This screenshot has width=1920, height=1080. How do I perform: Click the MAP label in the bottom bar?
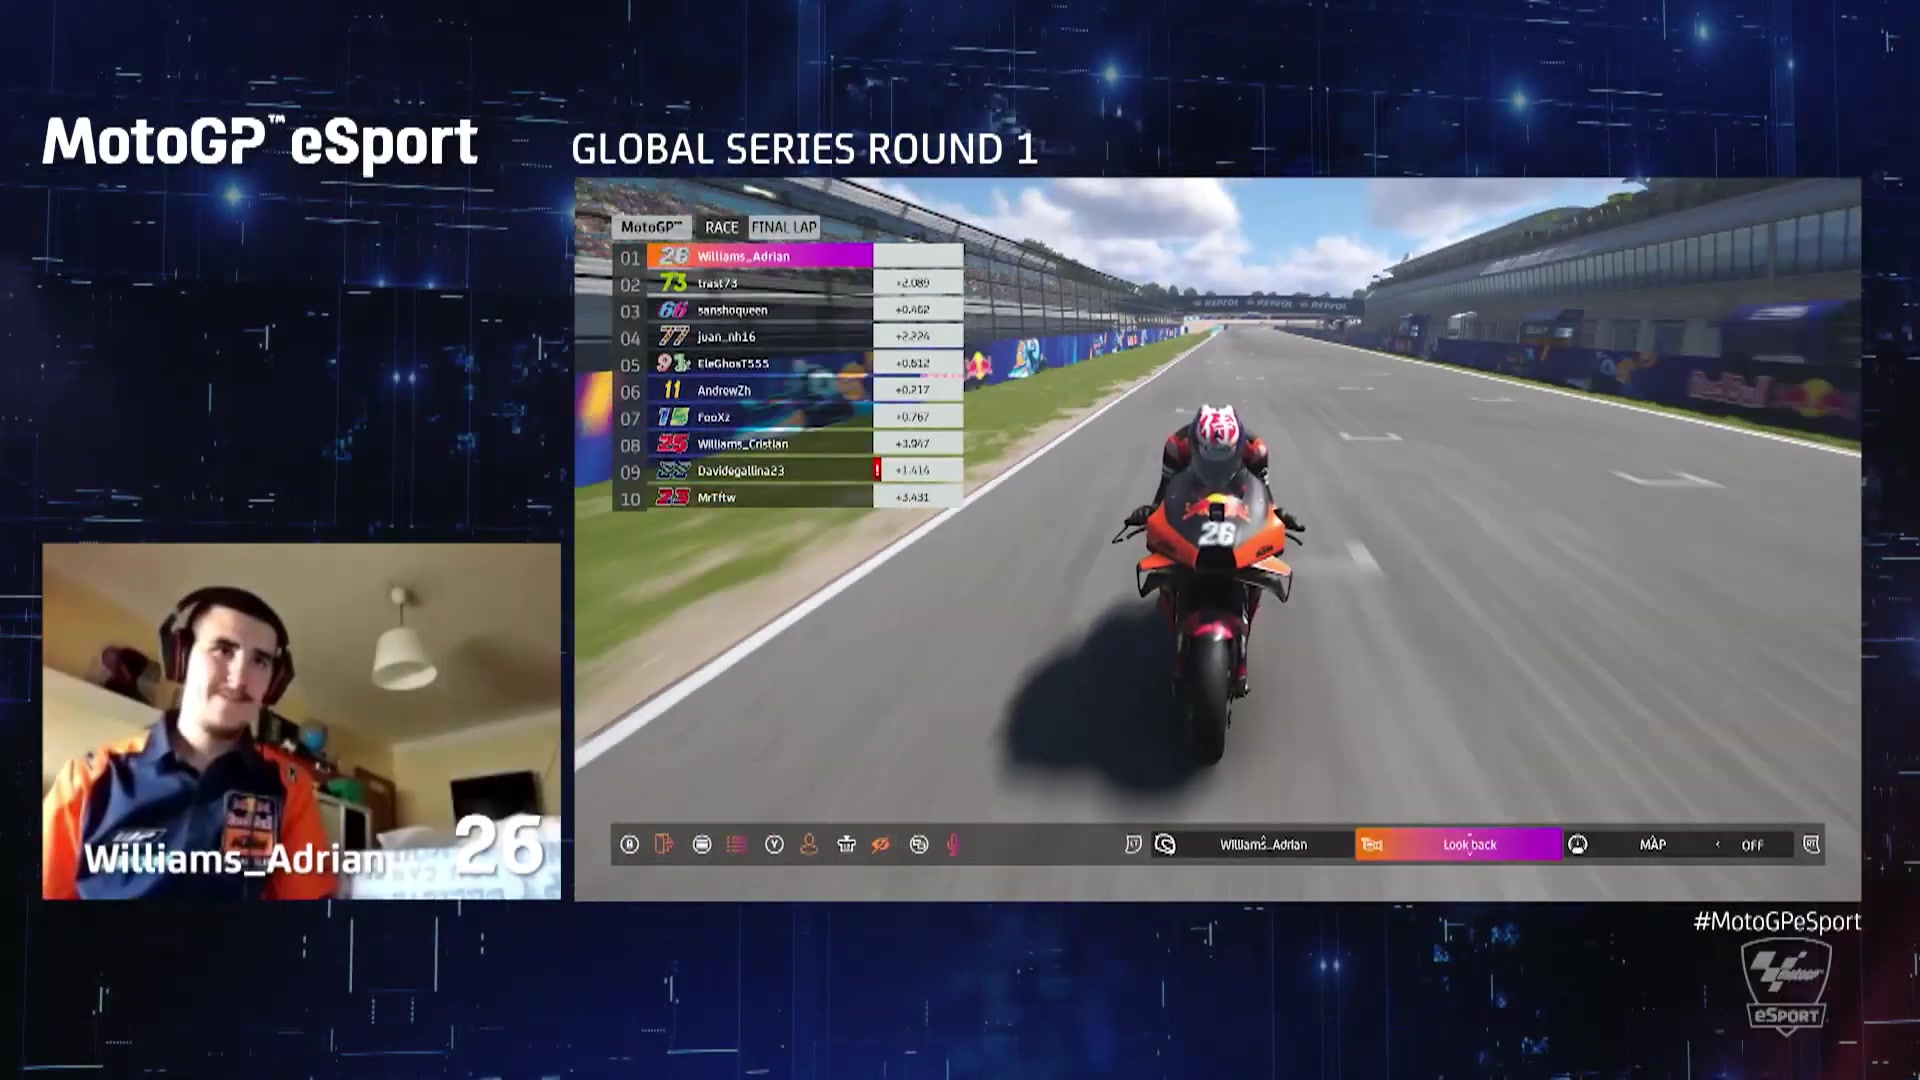pyautogui.click(x=1653, y=845)
